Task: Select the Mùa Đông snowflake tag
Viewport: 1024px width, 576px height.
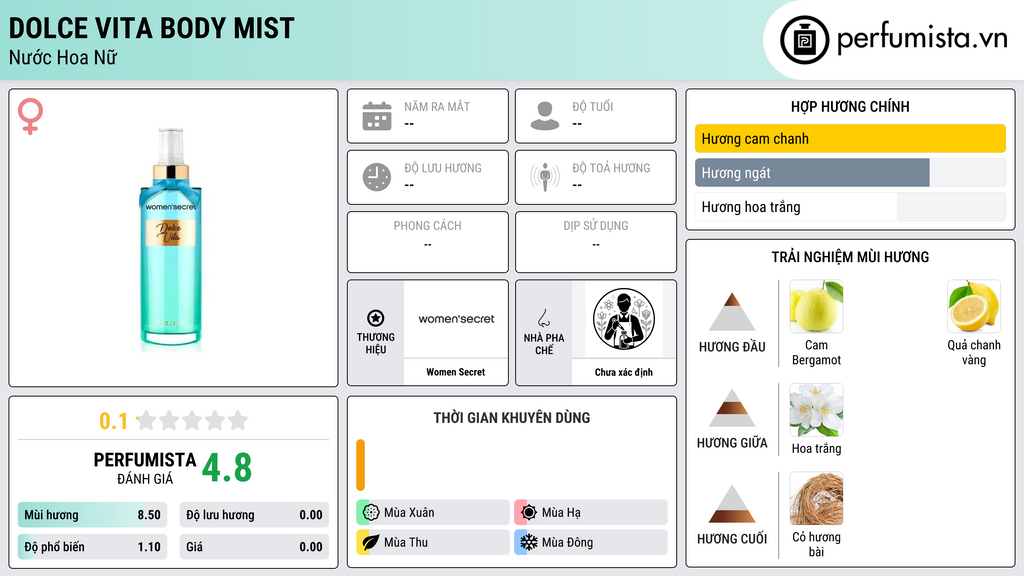Action: pyautogui.click(x=591, y=542)
